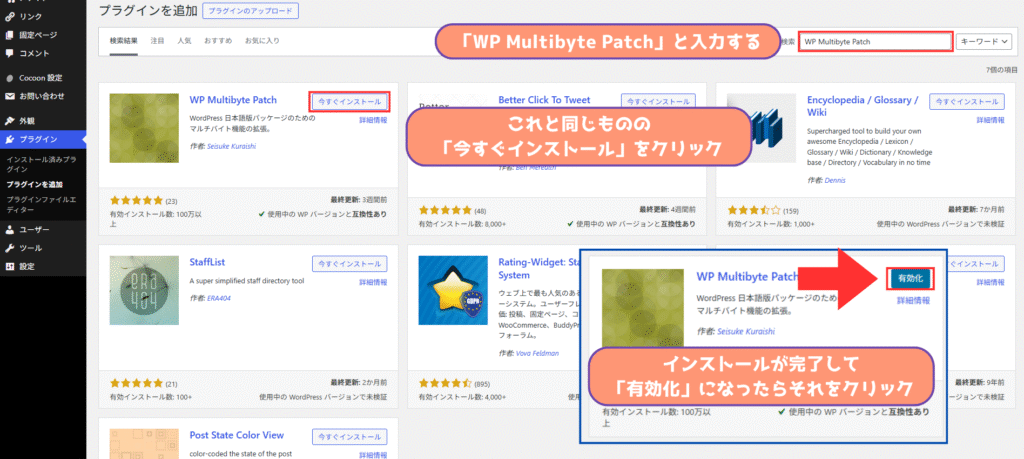The image size is (1024, 459).
Task: View 詳細情報 for Post State Color View
Action: click(373, 454)
